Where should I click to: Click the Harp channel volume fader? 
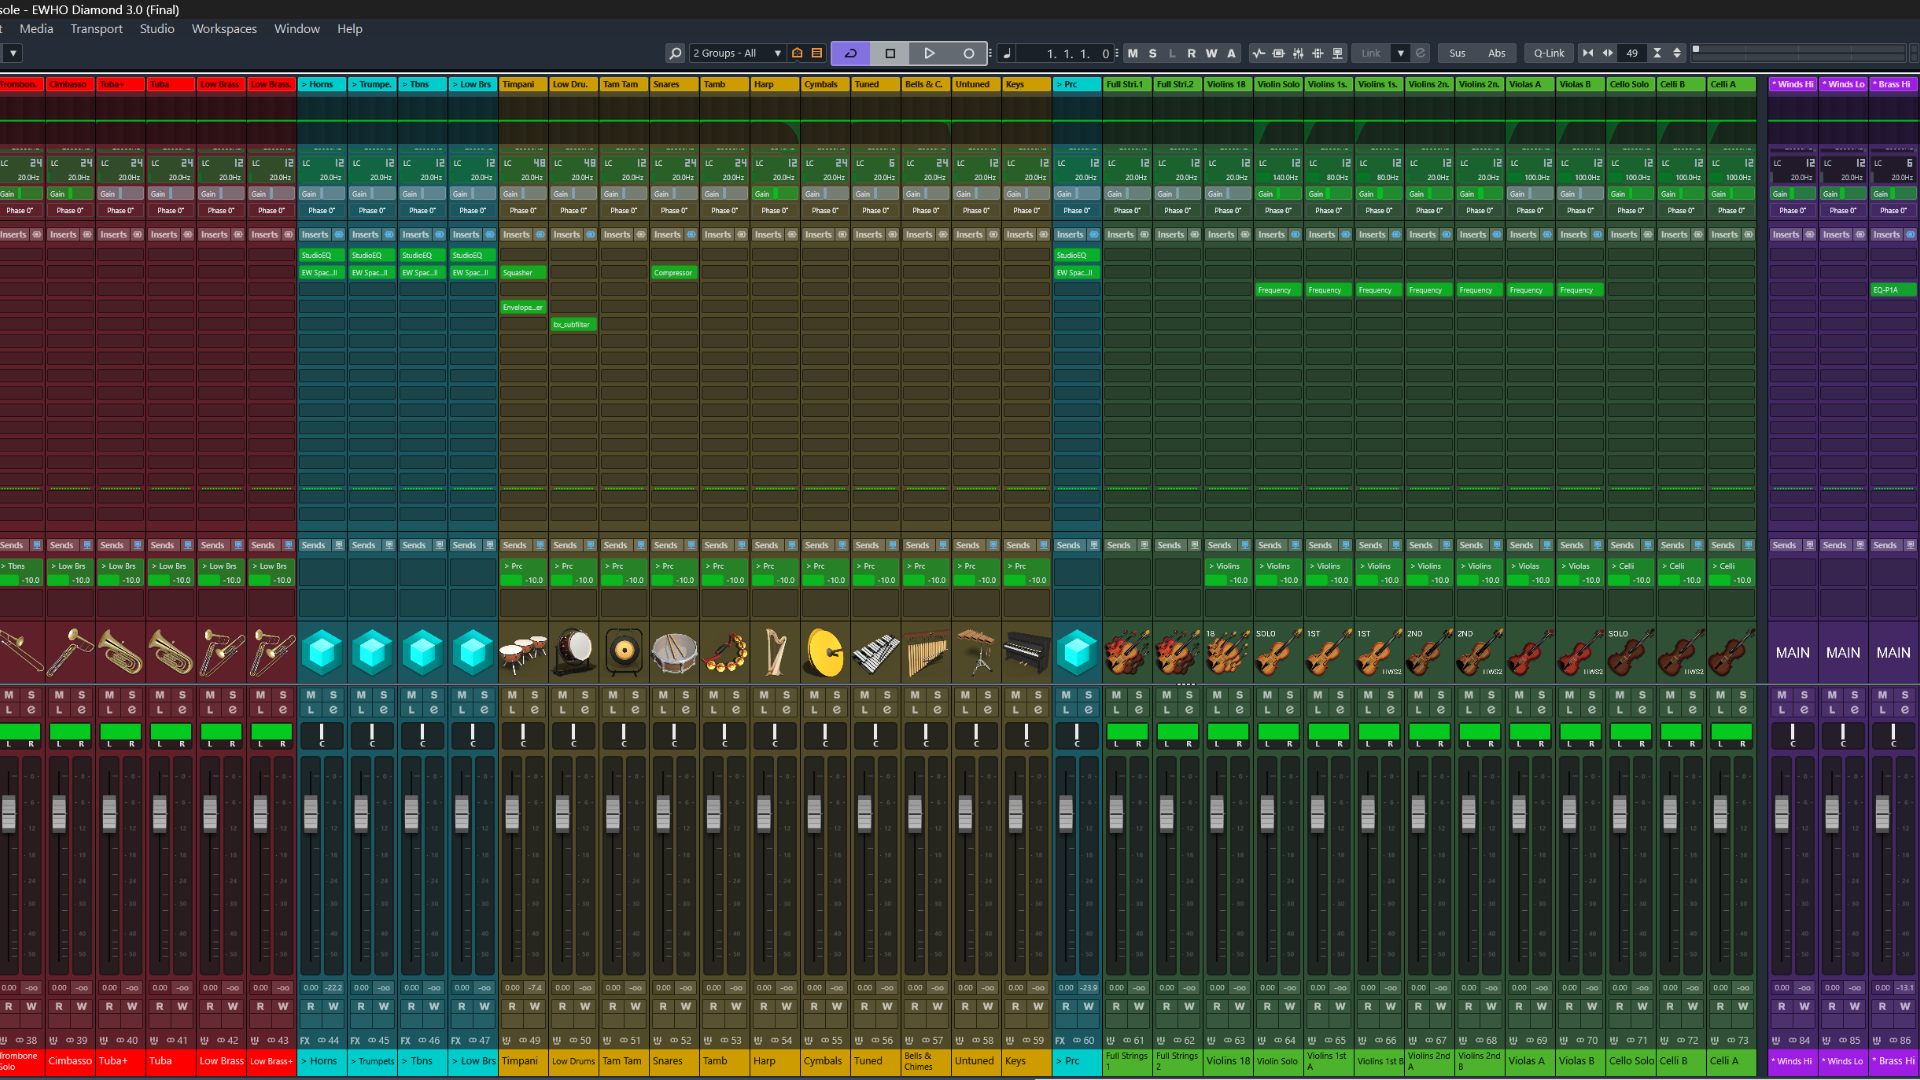(764, 812)
